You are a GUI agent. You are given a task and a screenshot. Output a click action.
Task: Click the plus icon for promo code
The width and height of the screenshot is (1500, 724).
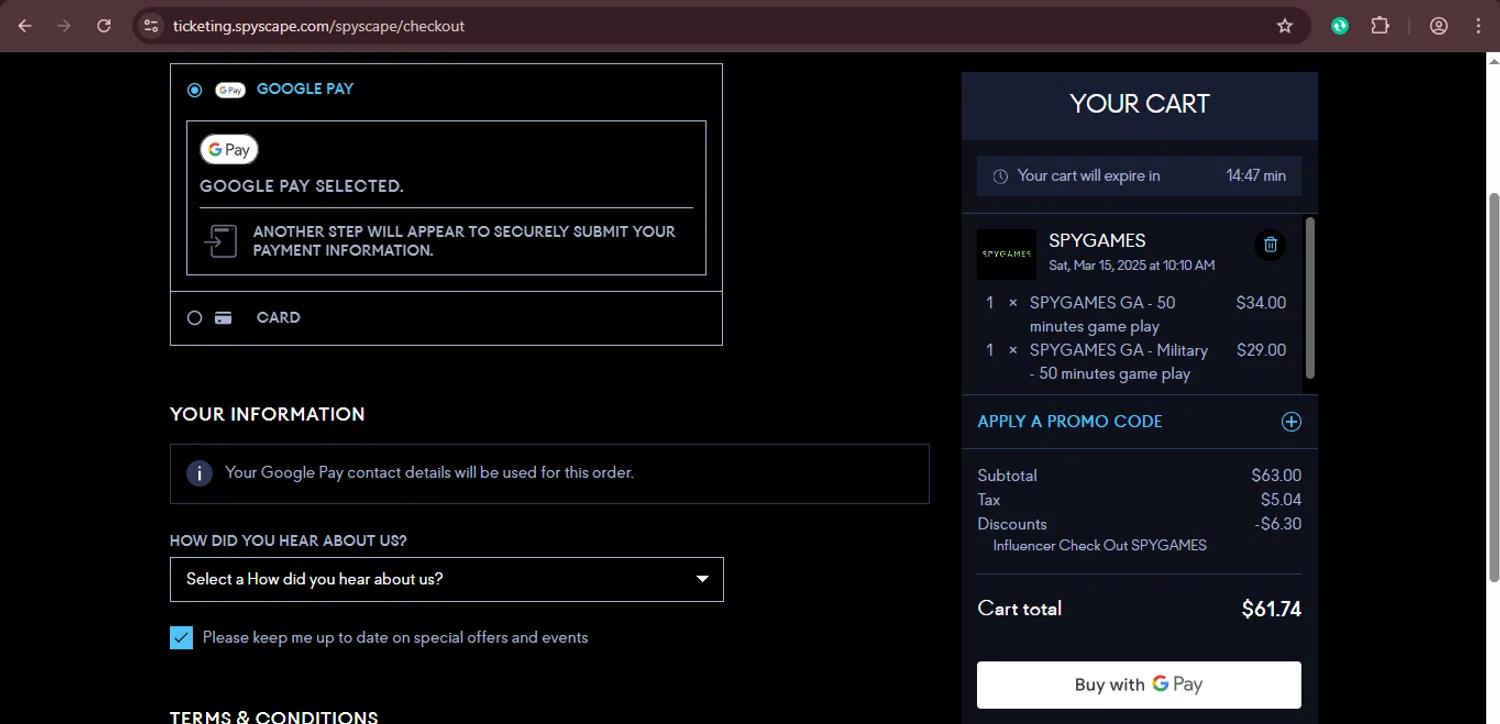coord(1291,422)
